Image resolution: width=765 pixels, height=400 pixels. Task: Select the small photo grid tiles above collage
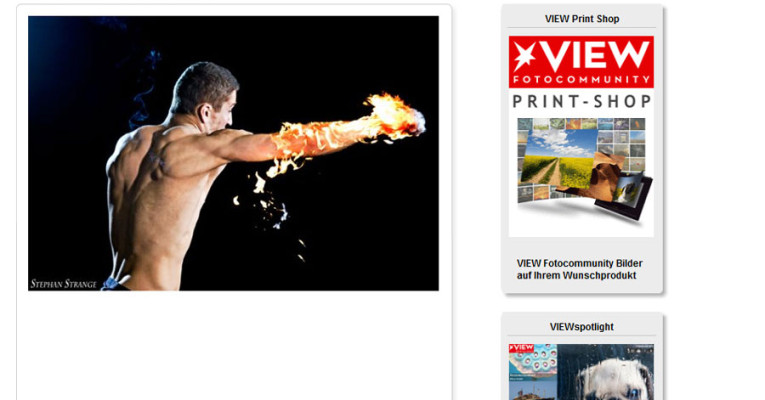(581, 124)
